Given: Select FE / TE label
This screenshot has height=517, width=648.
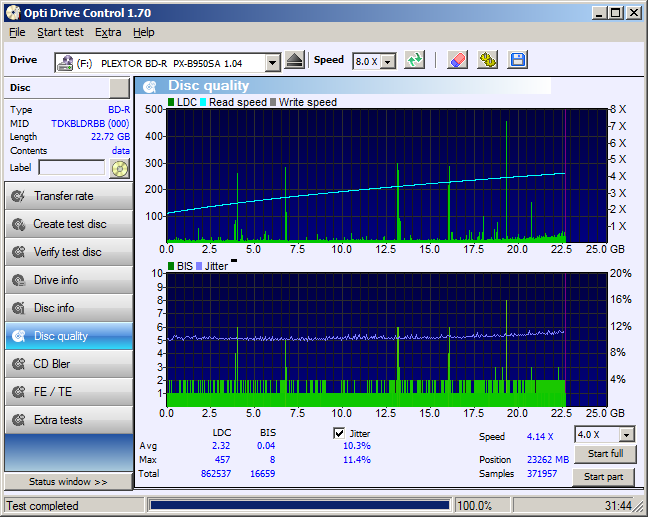Looking at the screenshot, I should point(52,392).
